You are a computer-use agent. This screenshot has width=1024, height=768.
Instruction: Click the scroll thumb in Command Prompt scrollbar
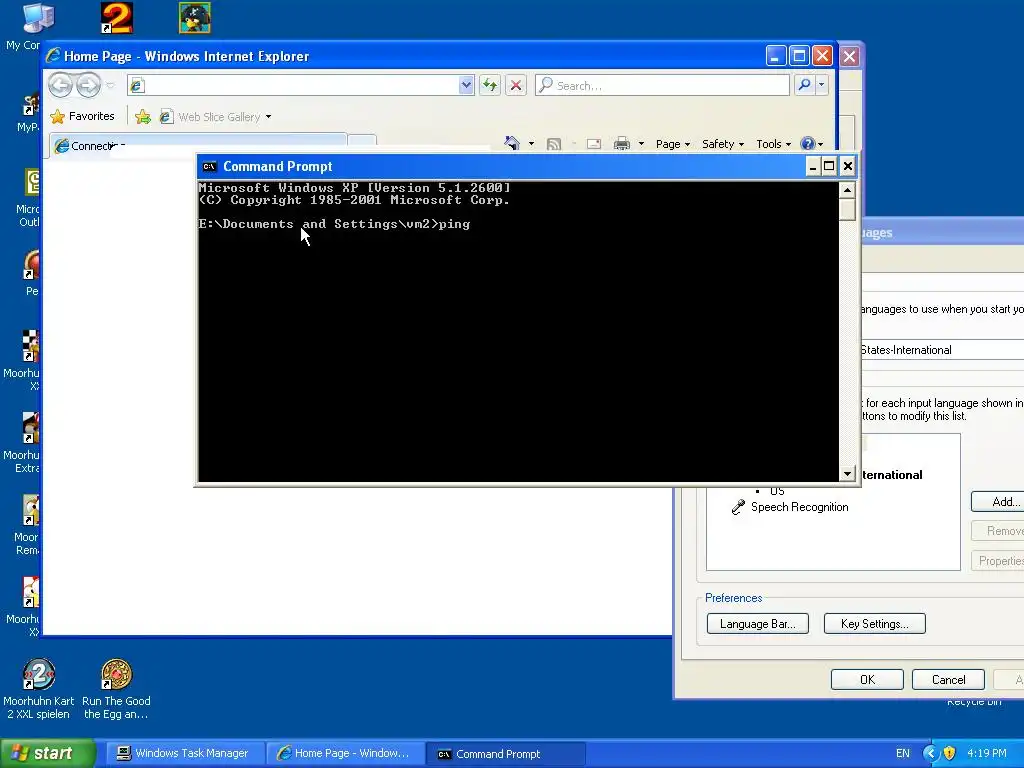[847, 209]
